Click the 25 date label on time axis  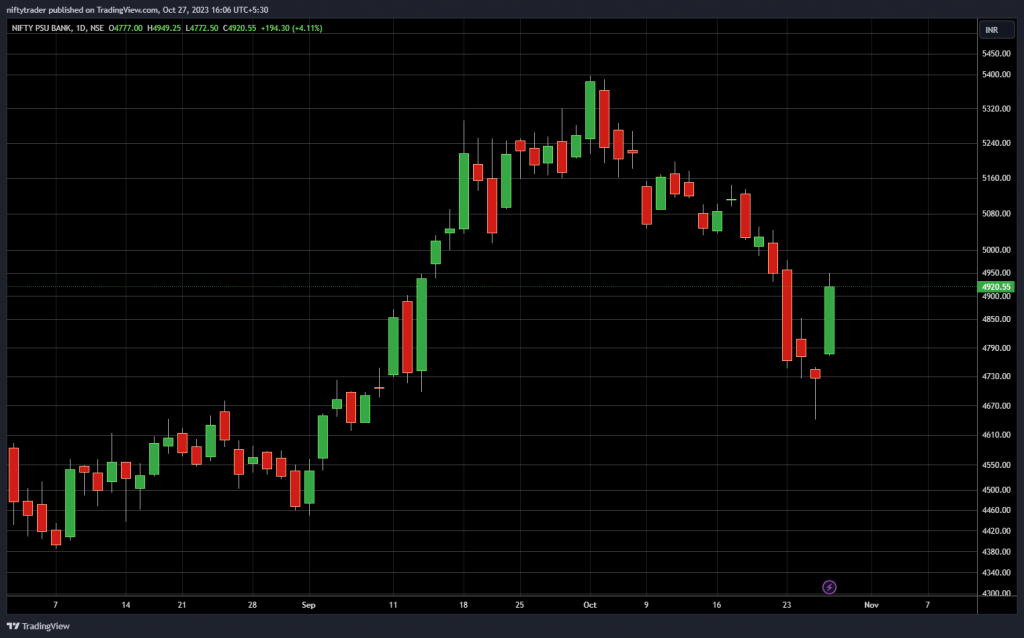pyautogui.click(x=520, y=605)
